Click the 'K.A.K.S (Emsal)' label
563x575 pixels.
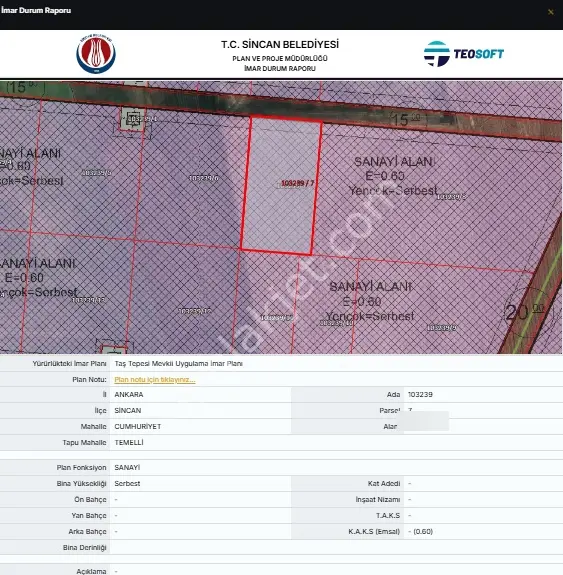374,532
